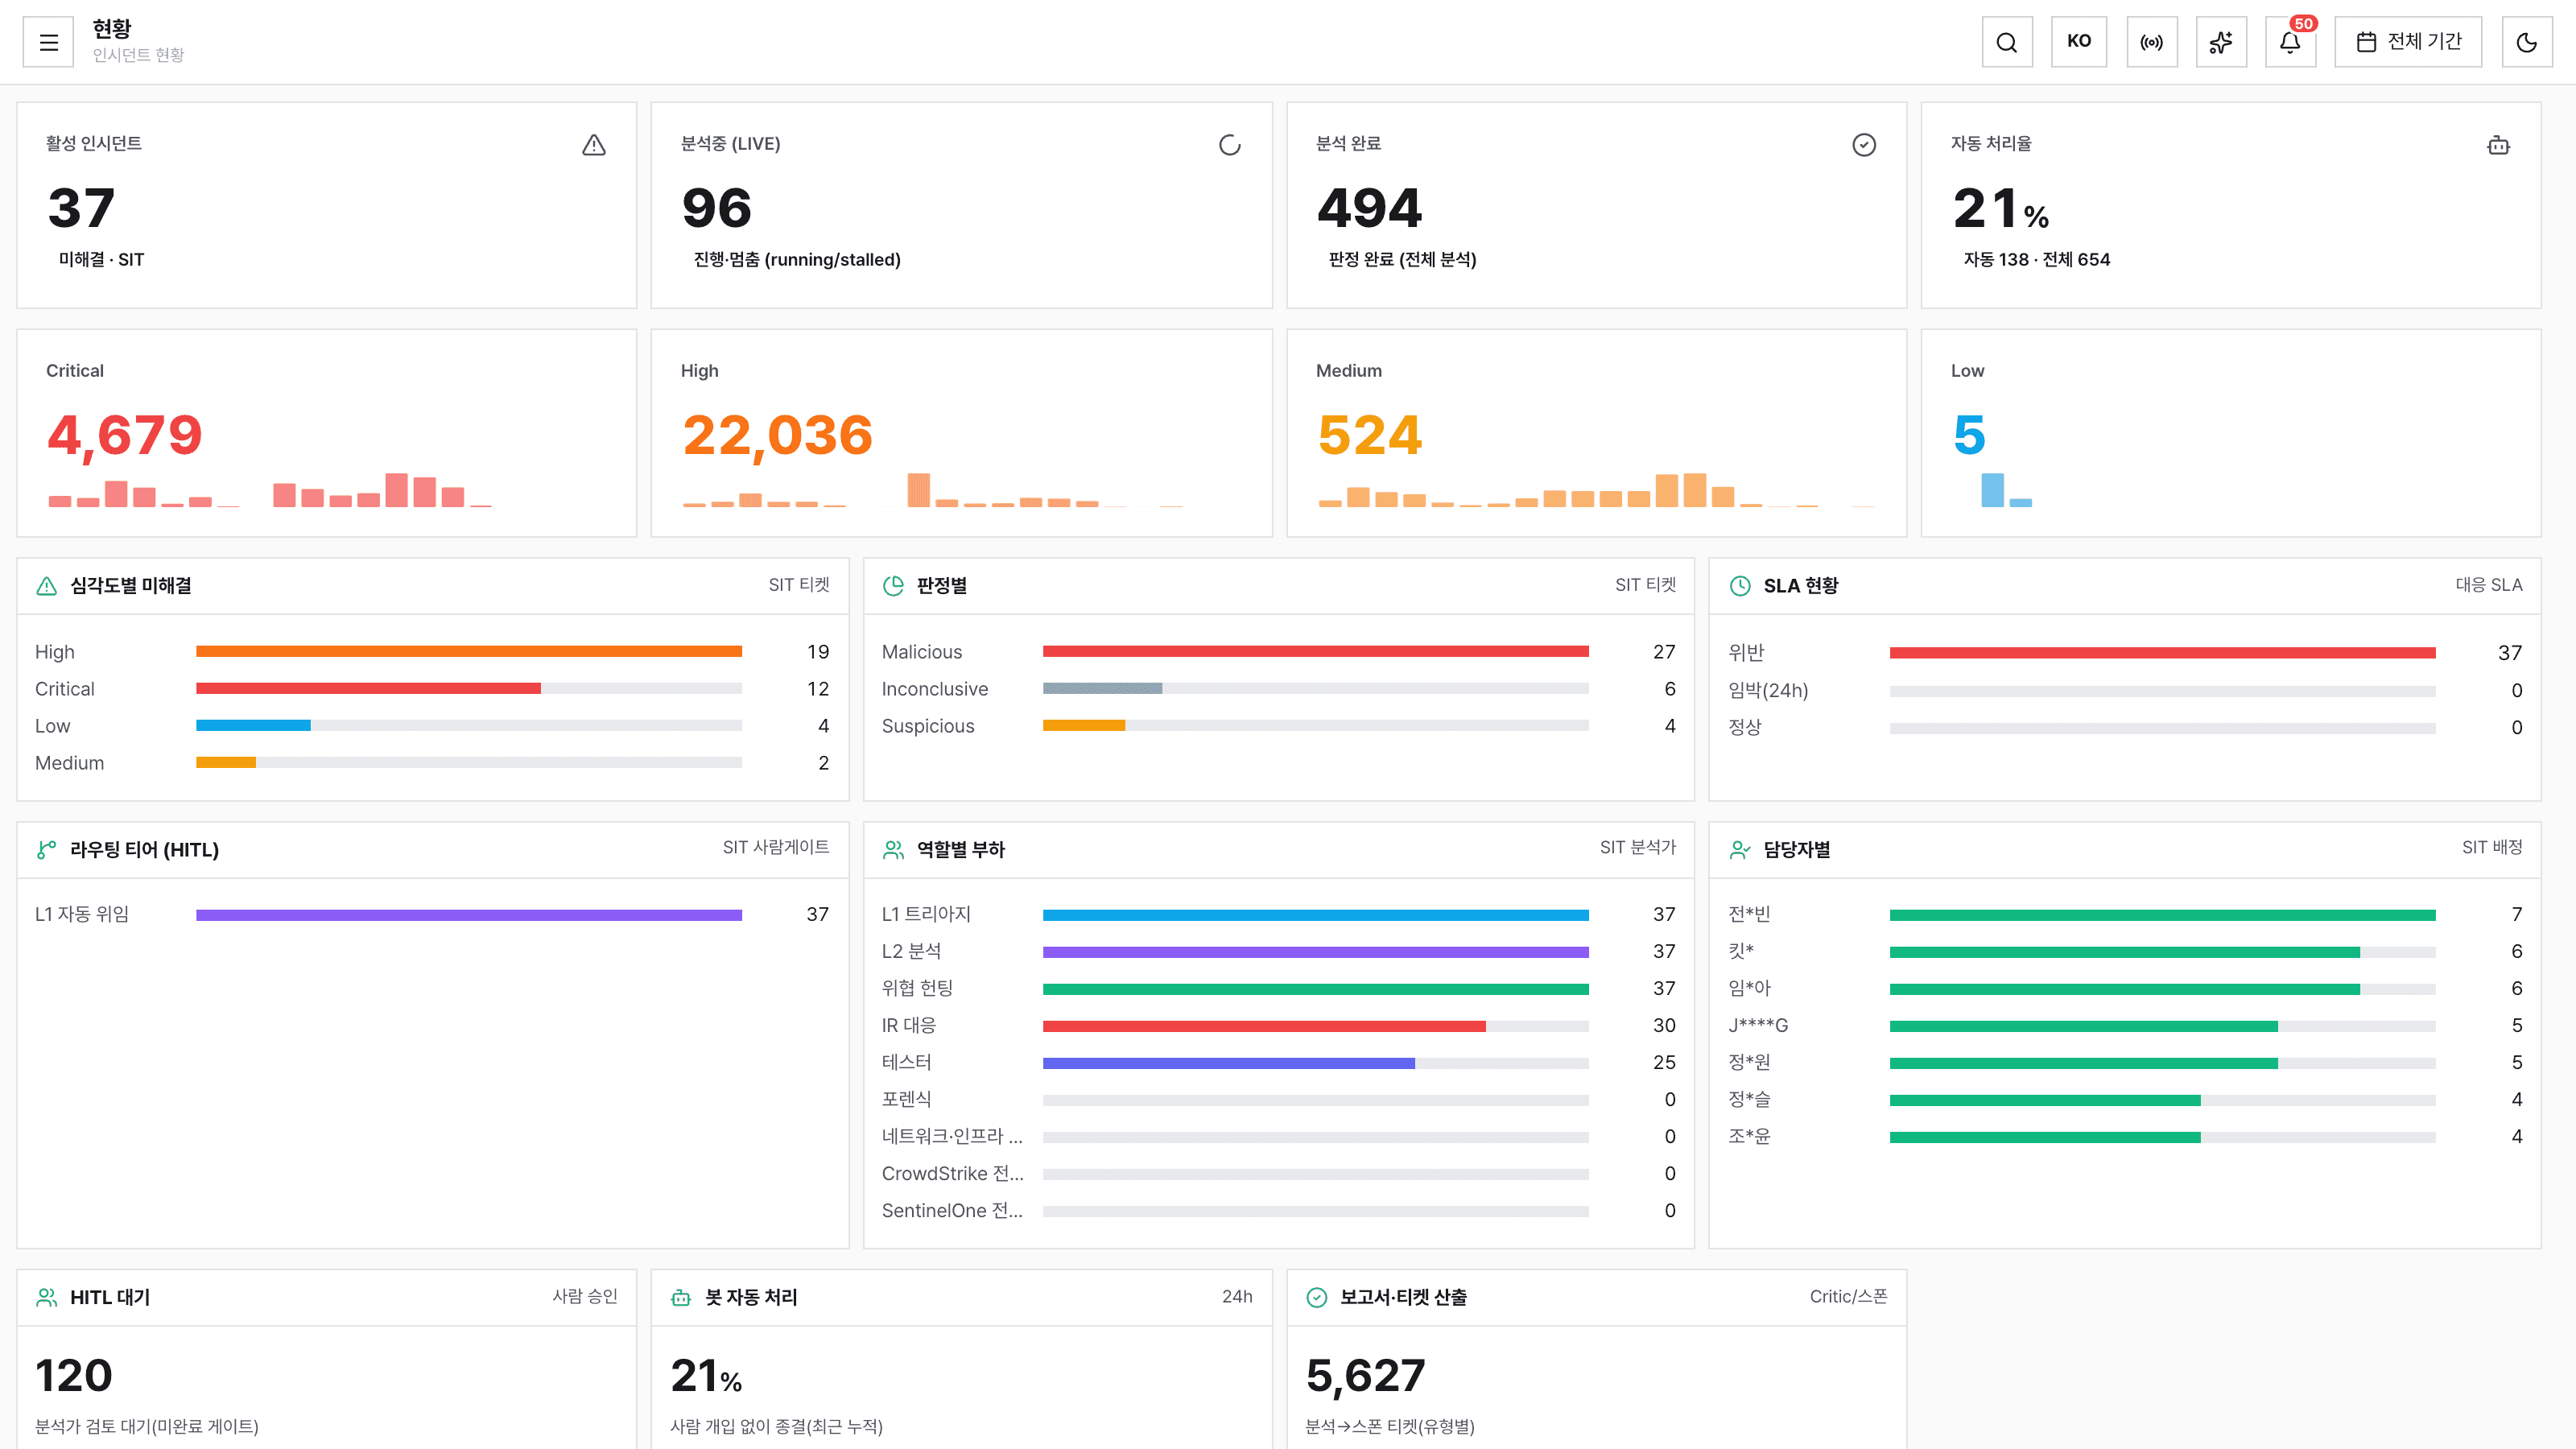The width and height of the screenshot is (2576, 1449).
Task: Select the L1 트리아지 role row
Action: pos(1278,915)
